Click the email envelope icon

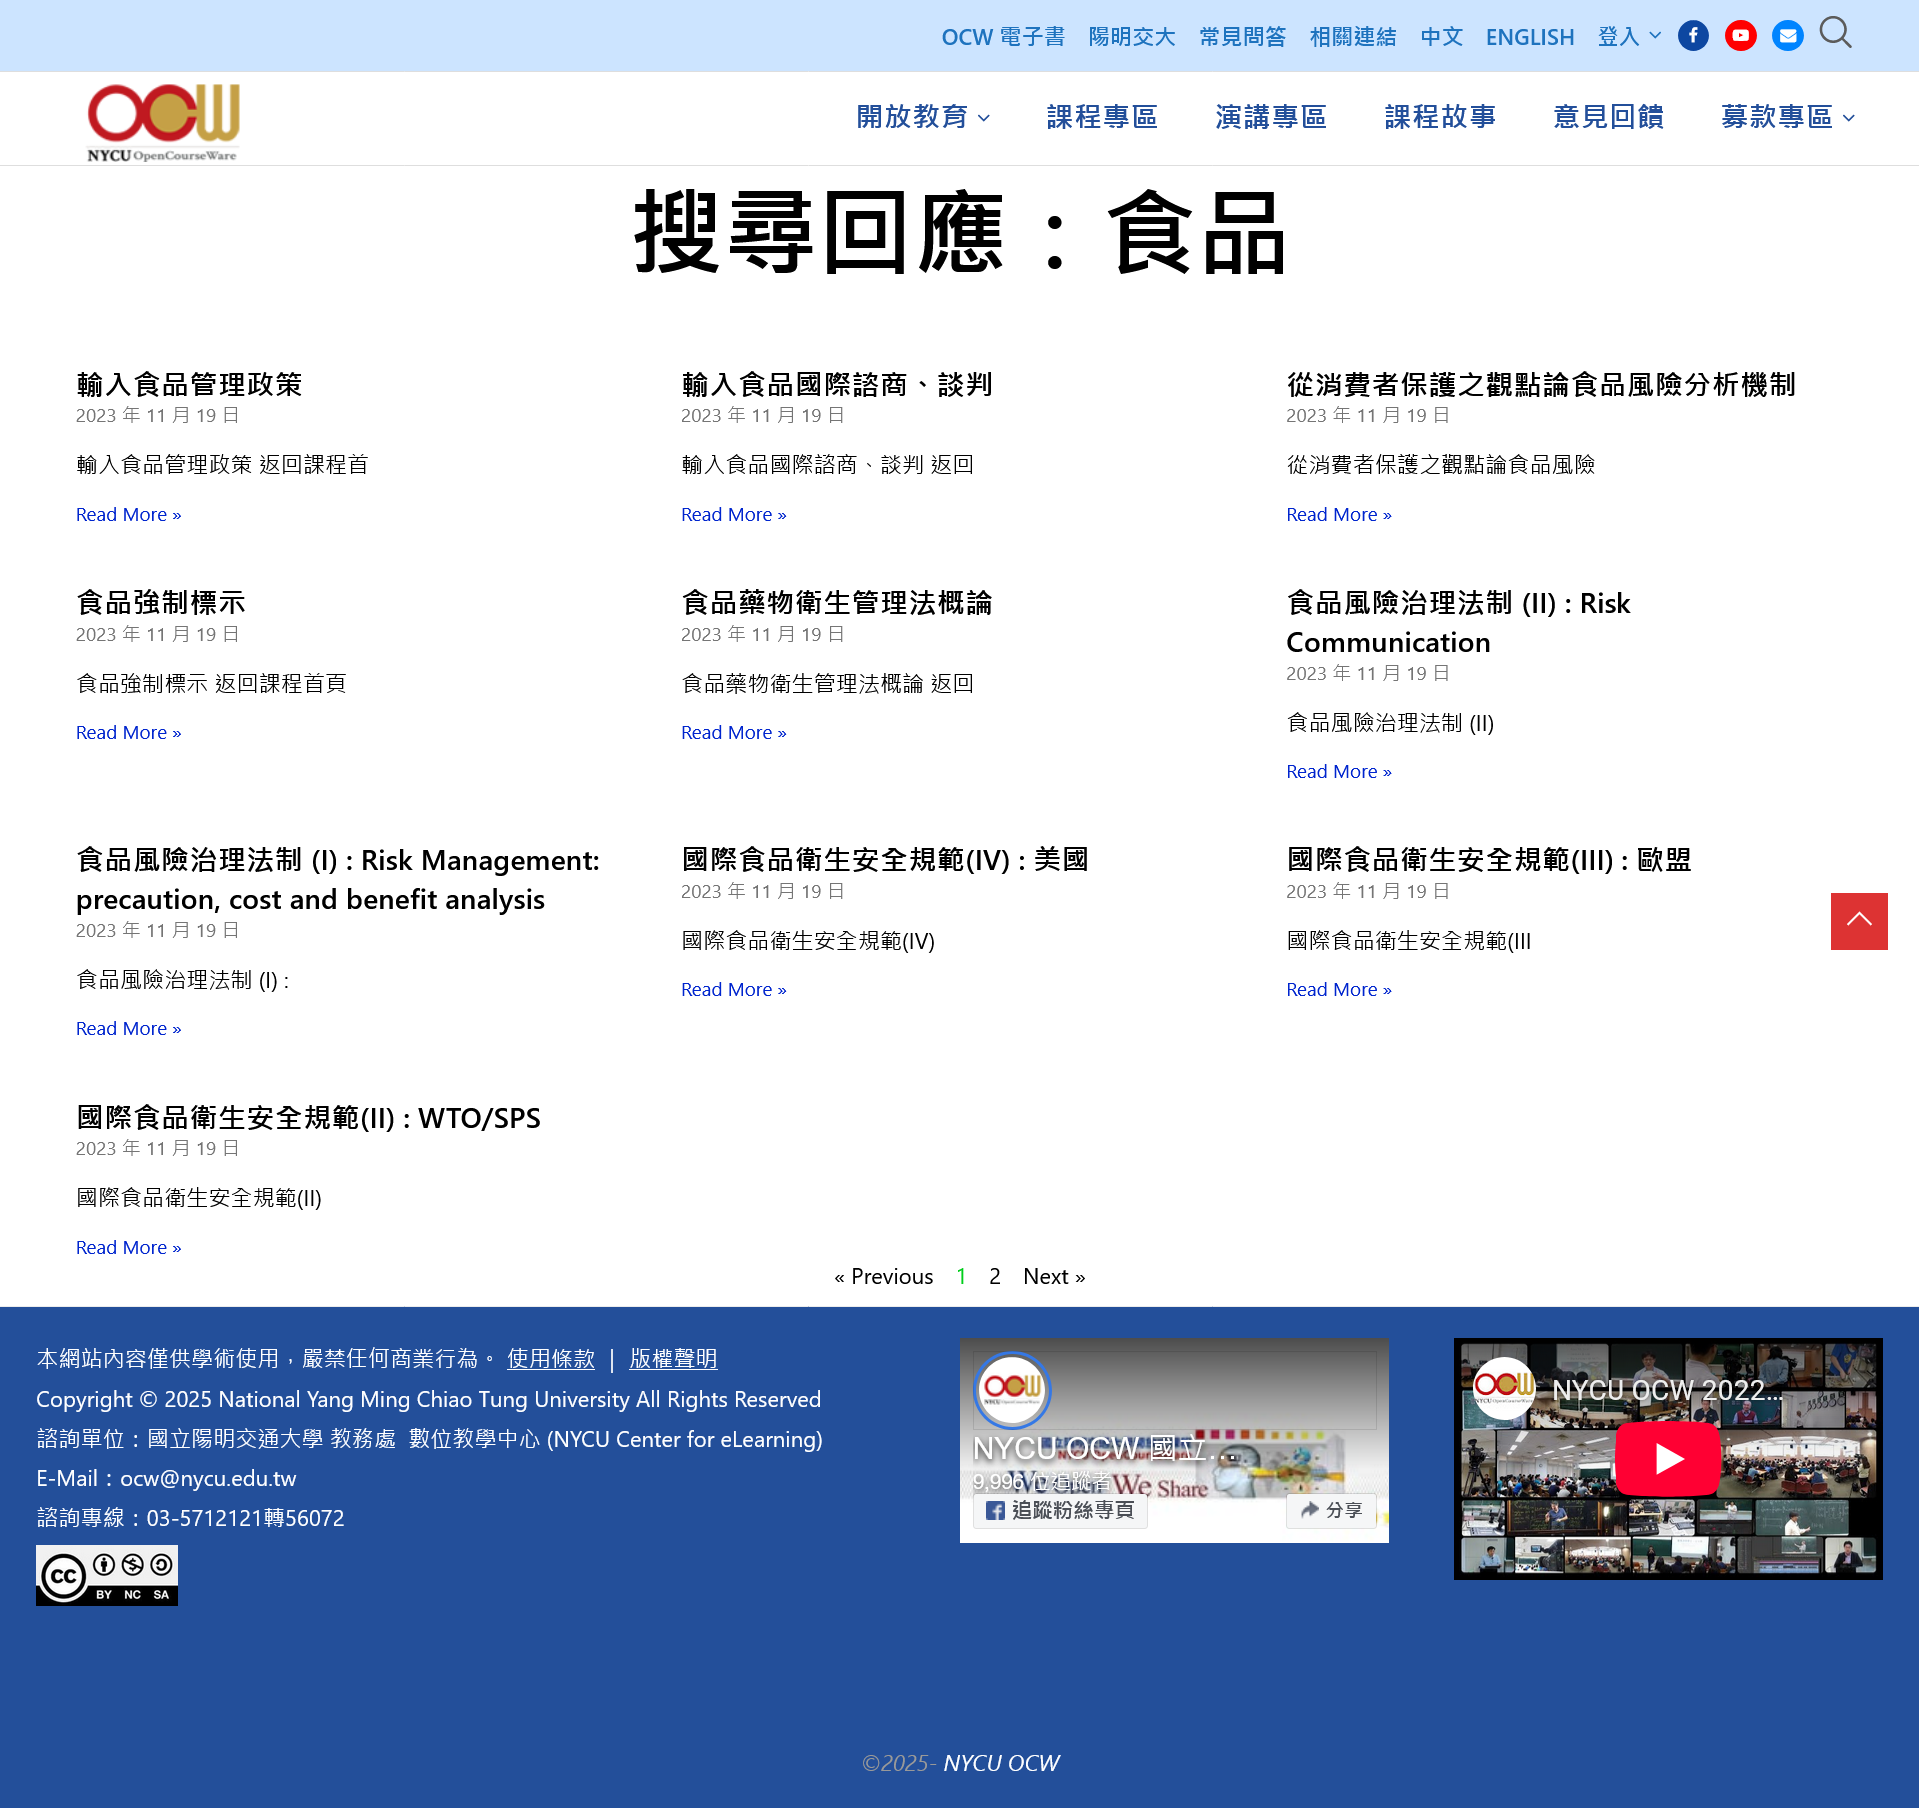pyautogui.click(x=1787, y=36)
